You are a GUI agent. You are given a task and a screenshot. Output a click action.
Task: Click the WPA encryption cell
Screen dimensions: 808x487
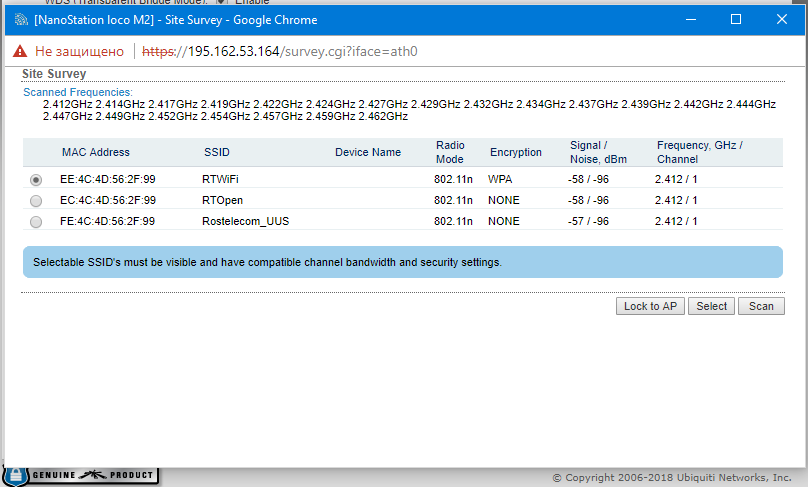point(500,179)
